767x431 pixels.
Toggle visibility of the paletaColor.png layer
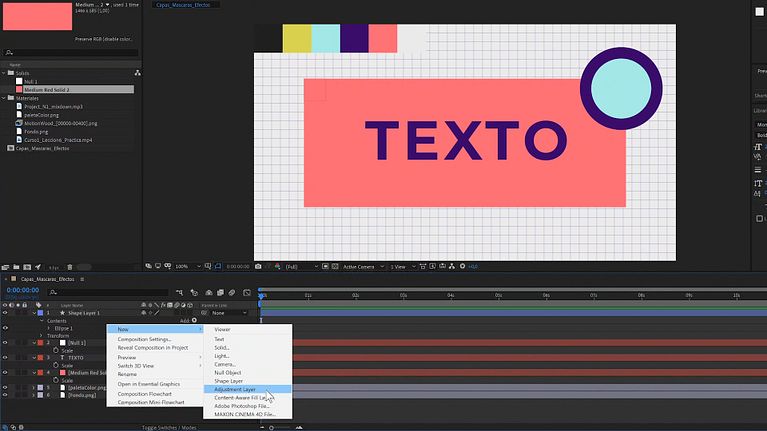coord(5,387)
